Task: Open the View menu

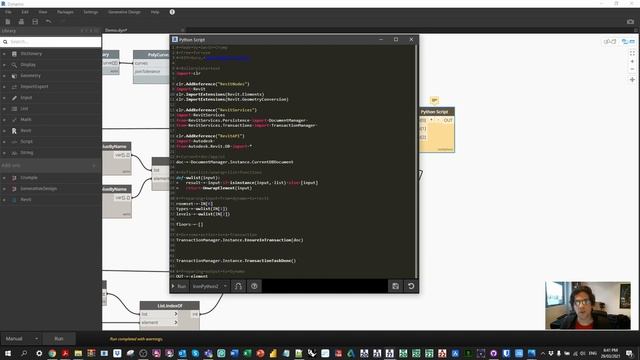Action: 43,12
